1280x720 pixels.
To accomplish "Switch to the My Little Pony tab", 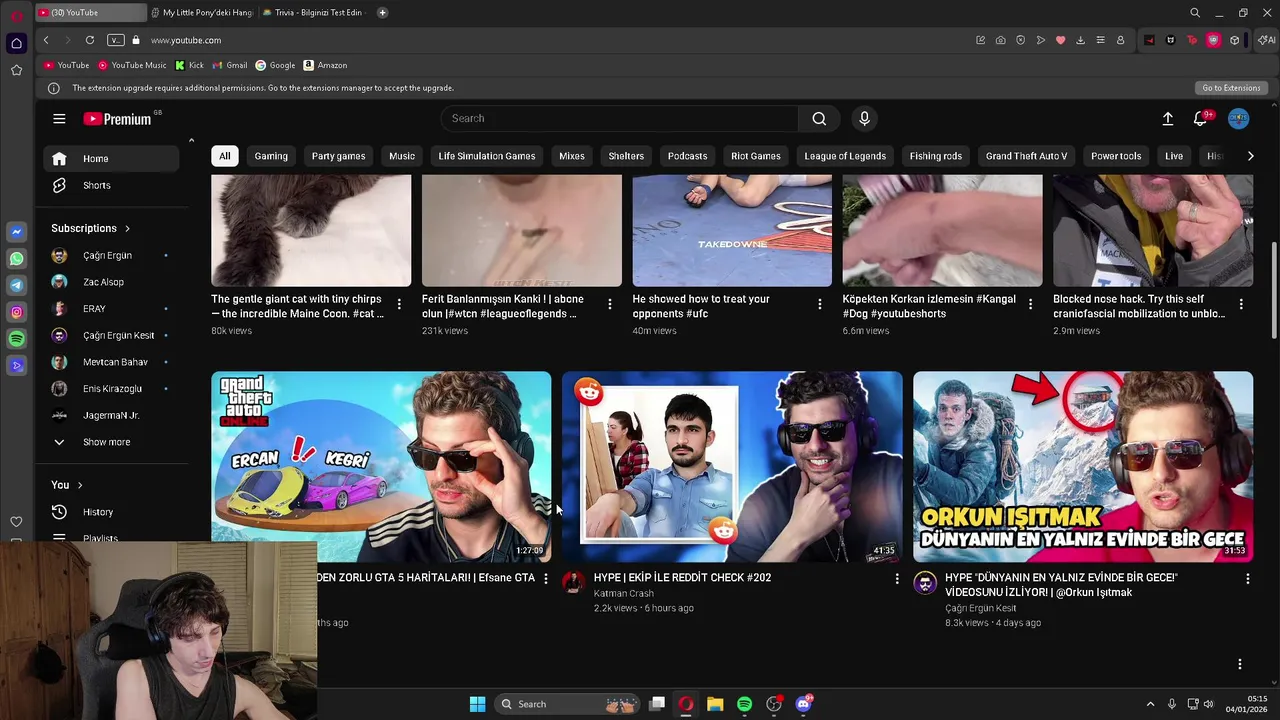I will (x=203, y=13).
